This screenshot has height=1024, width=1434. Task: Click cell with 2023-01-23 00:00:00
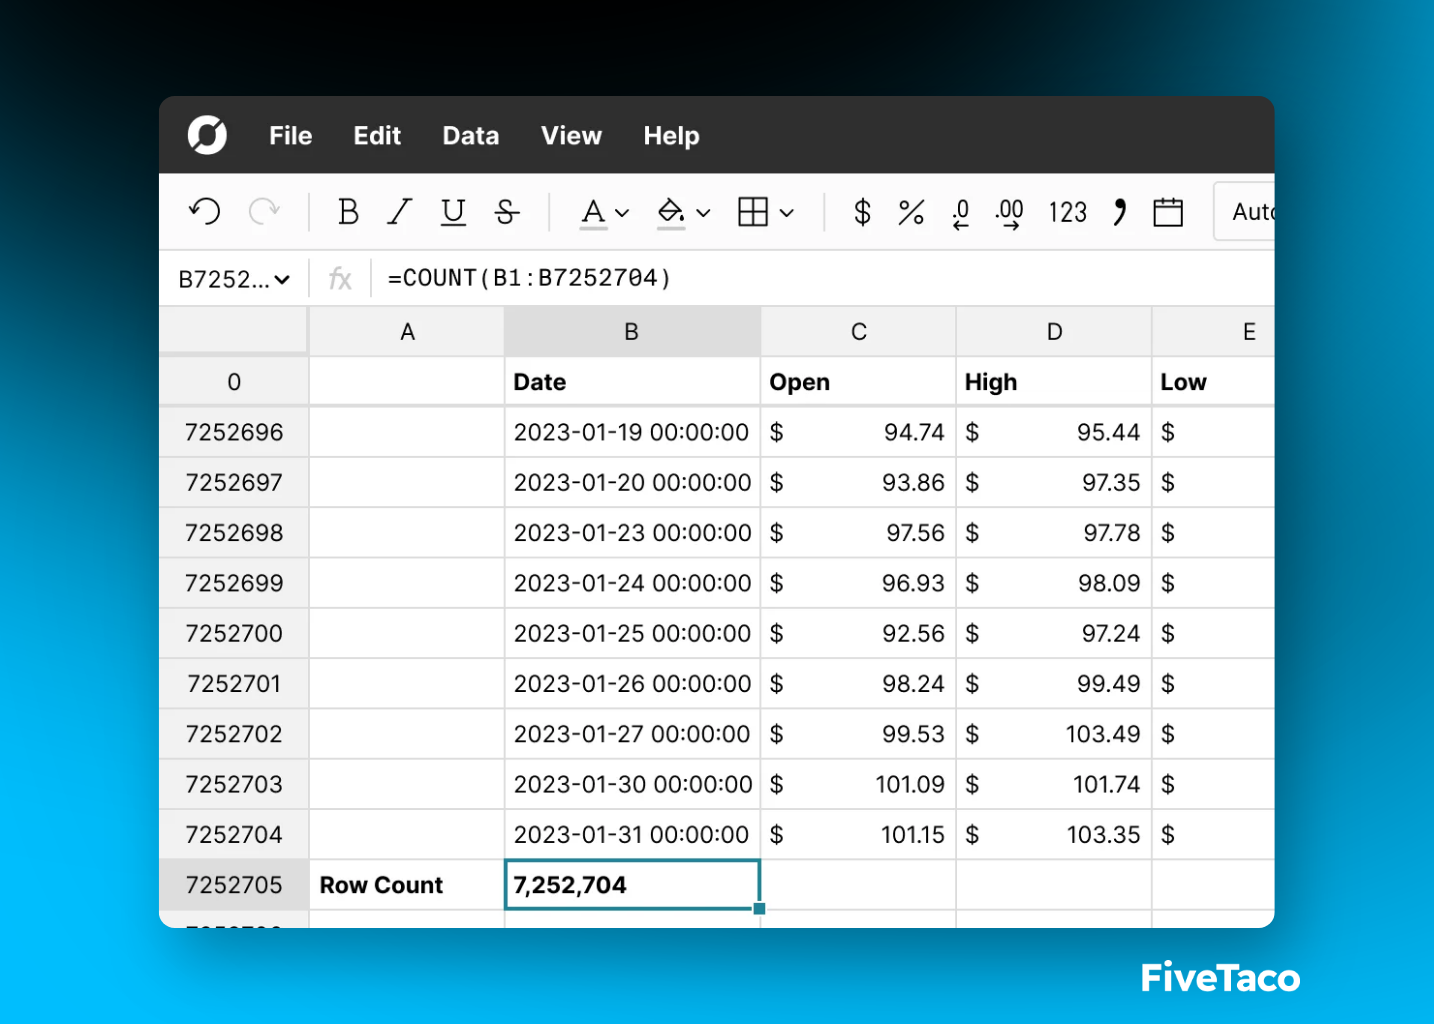(632, 533)
